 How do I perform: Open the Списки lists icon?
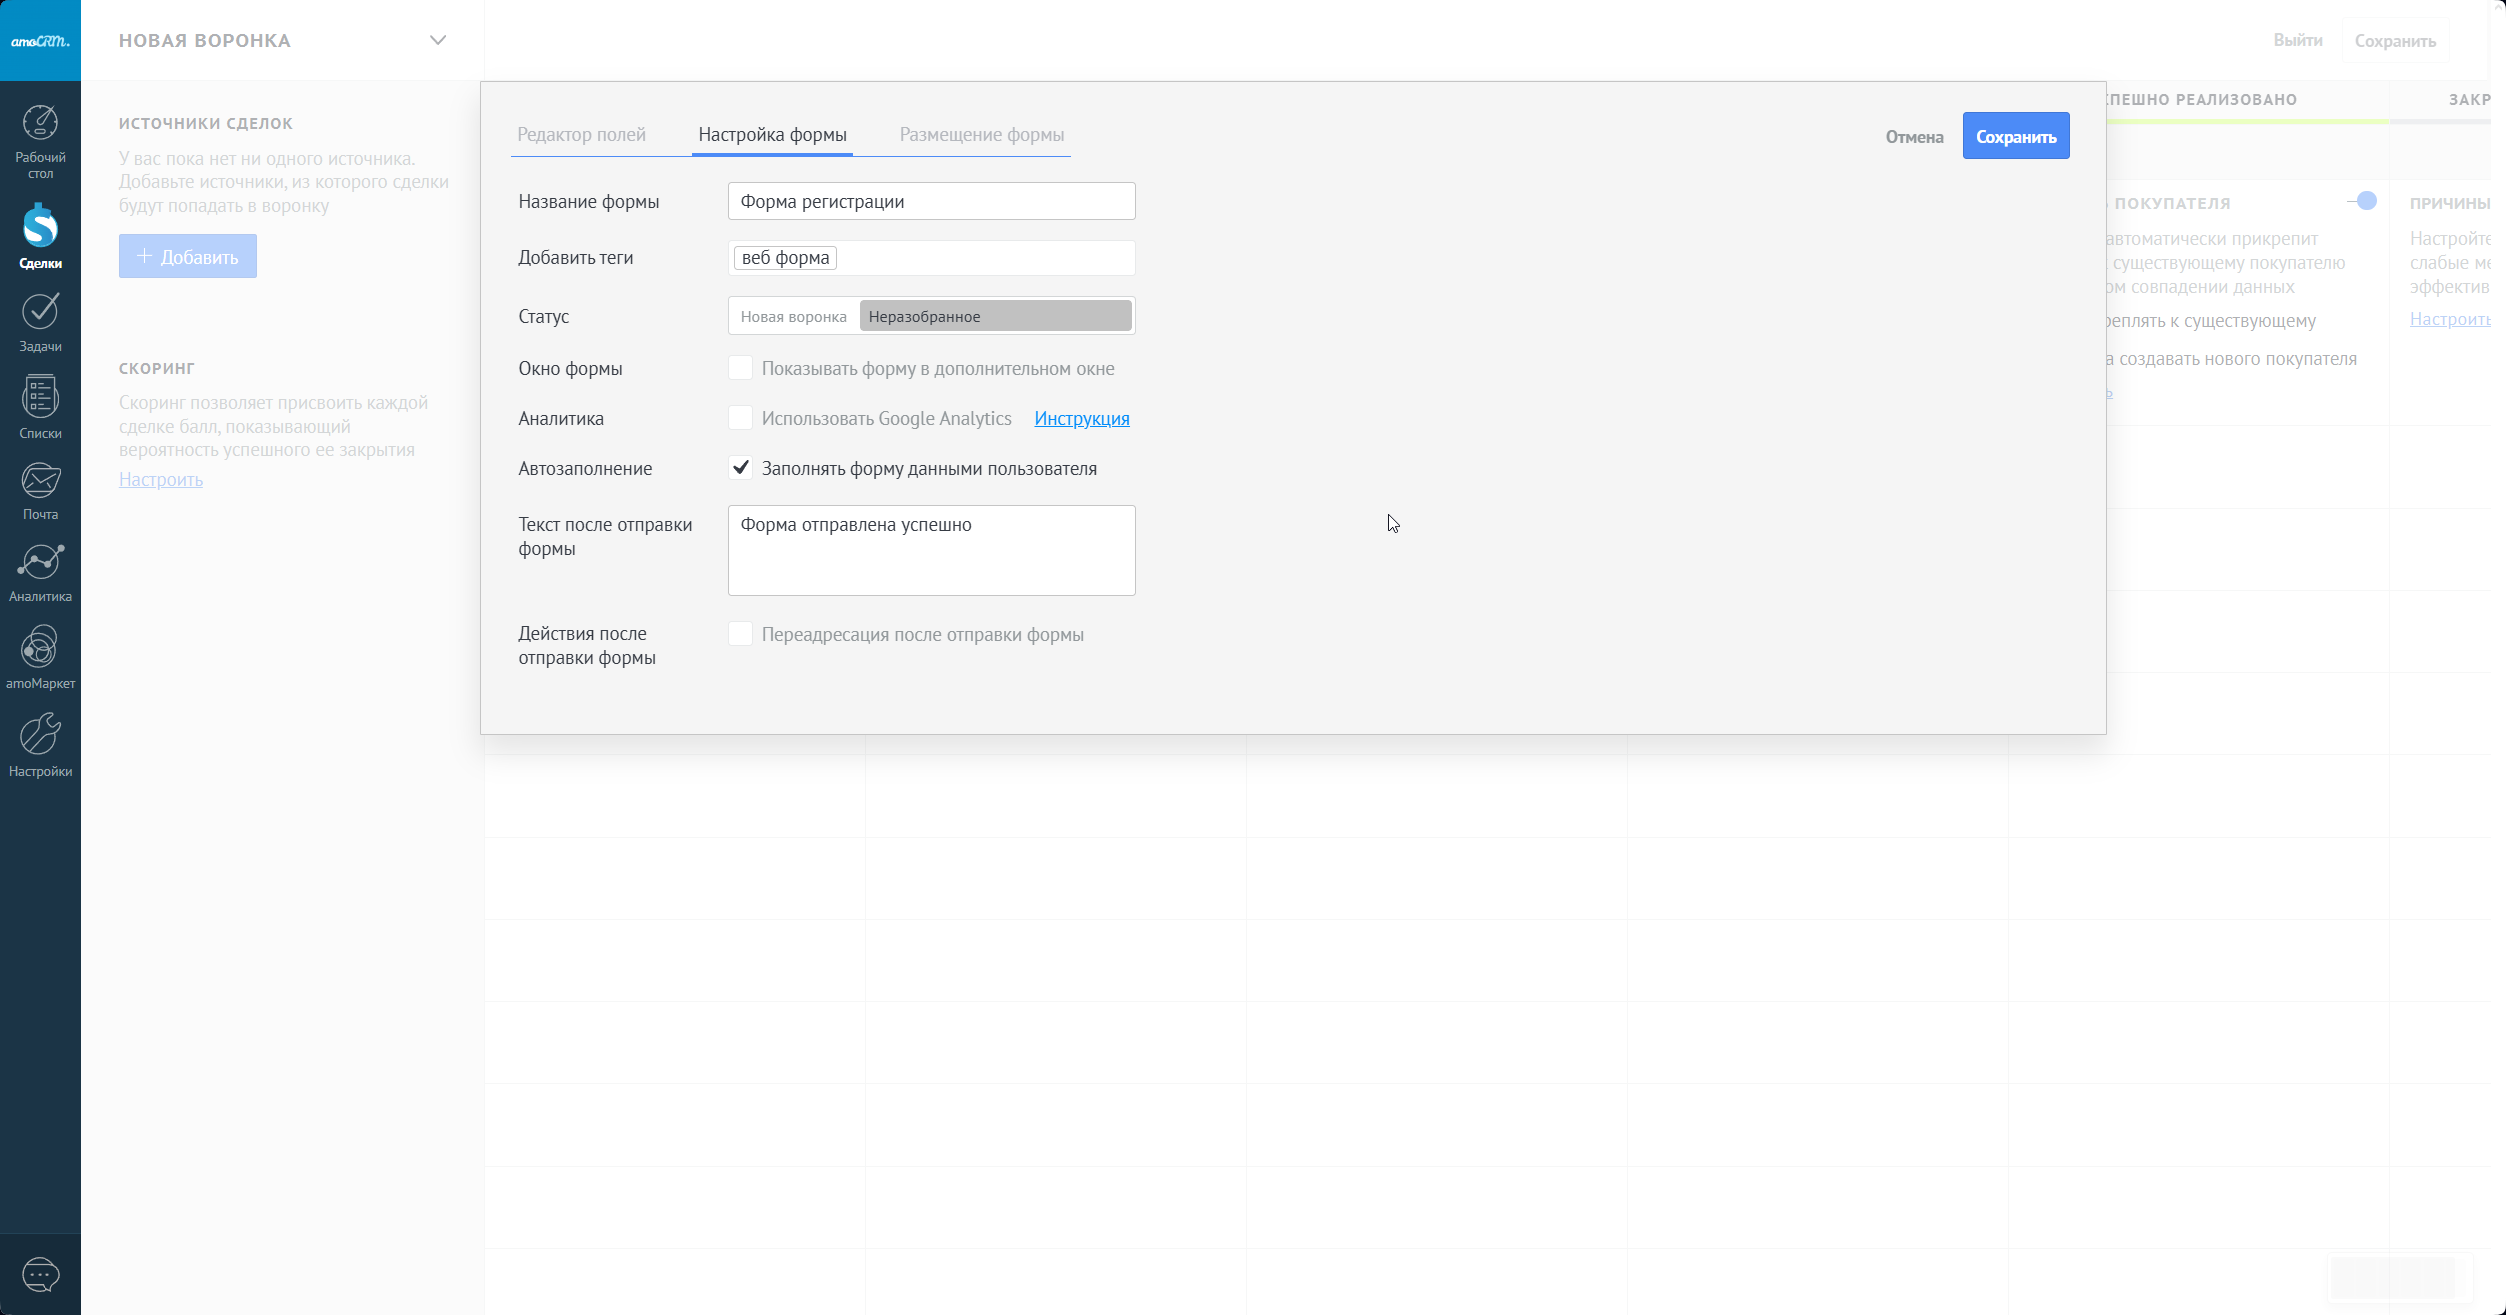click(x=40, y=407)
